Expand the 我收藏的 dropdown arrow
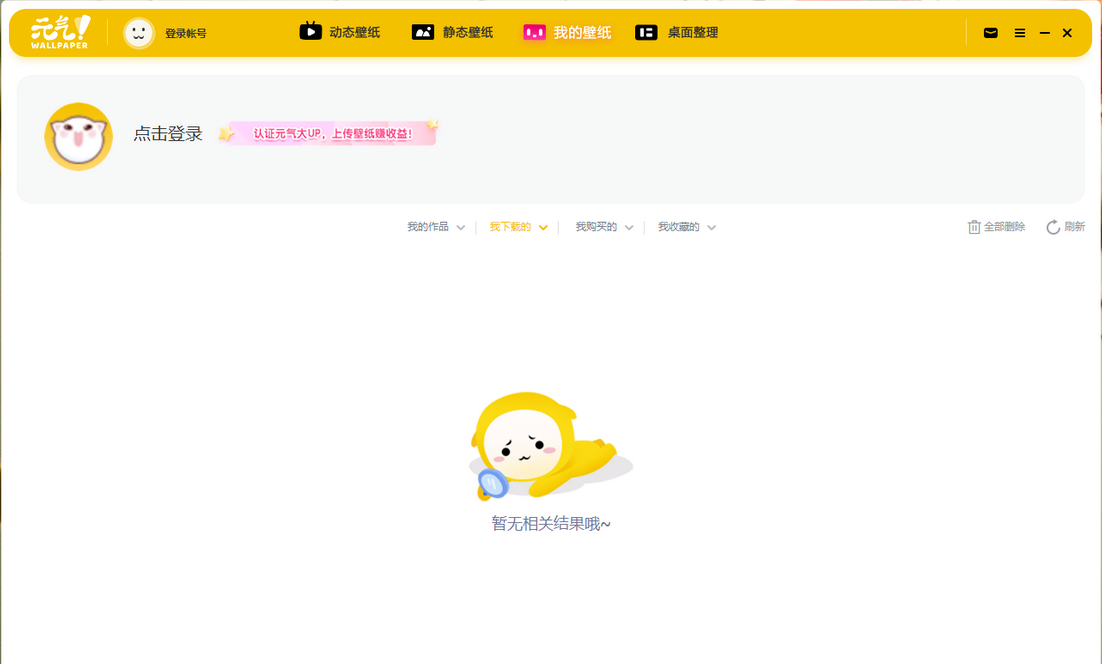The height and width of the screenshot is (664, 1102). [x=711, y=228]
